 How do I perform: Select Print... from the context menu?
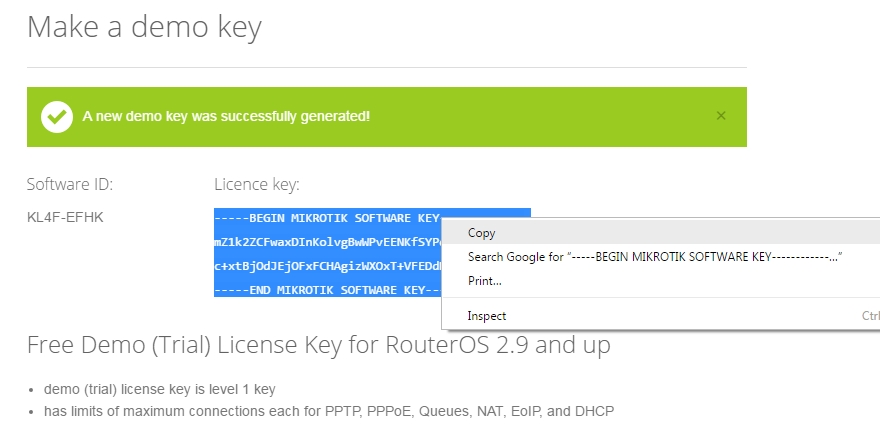point(485,281)
